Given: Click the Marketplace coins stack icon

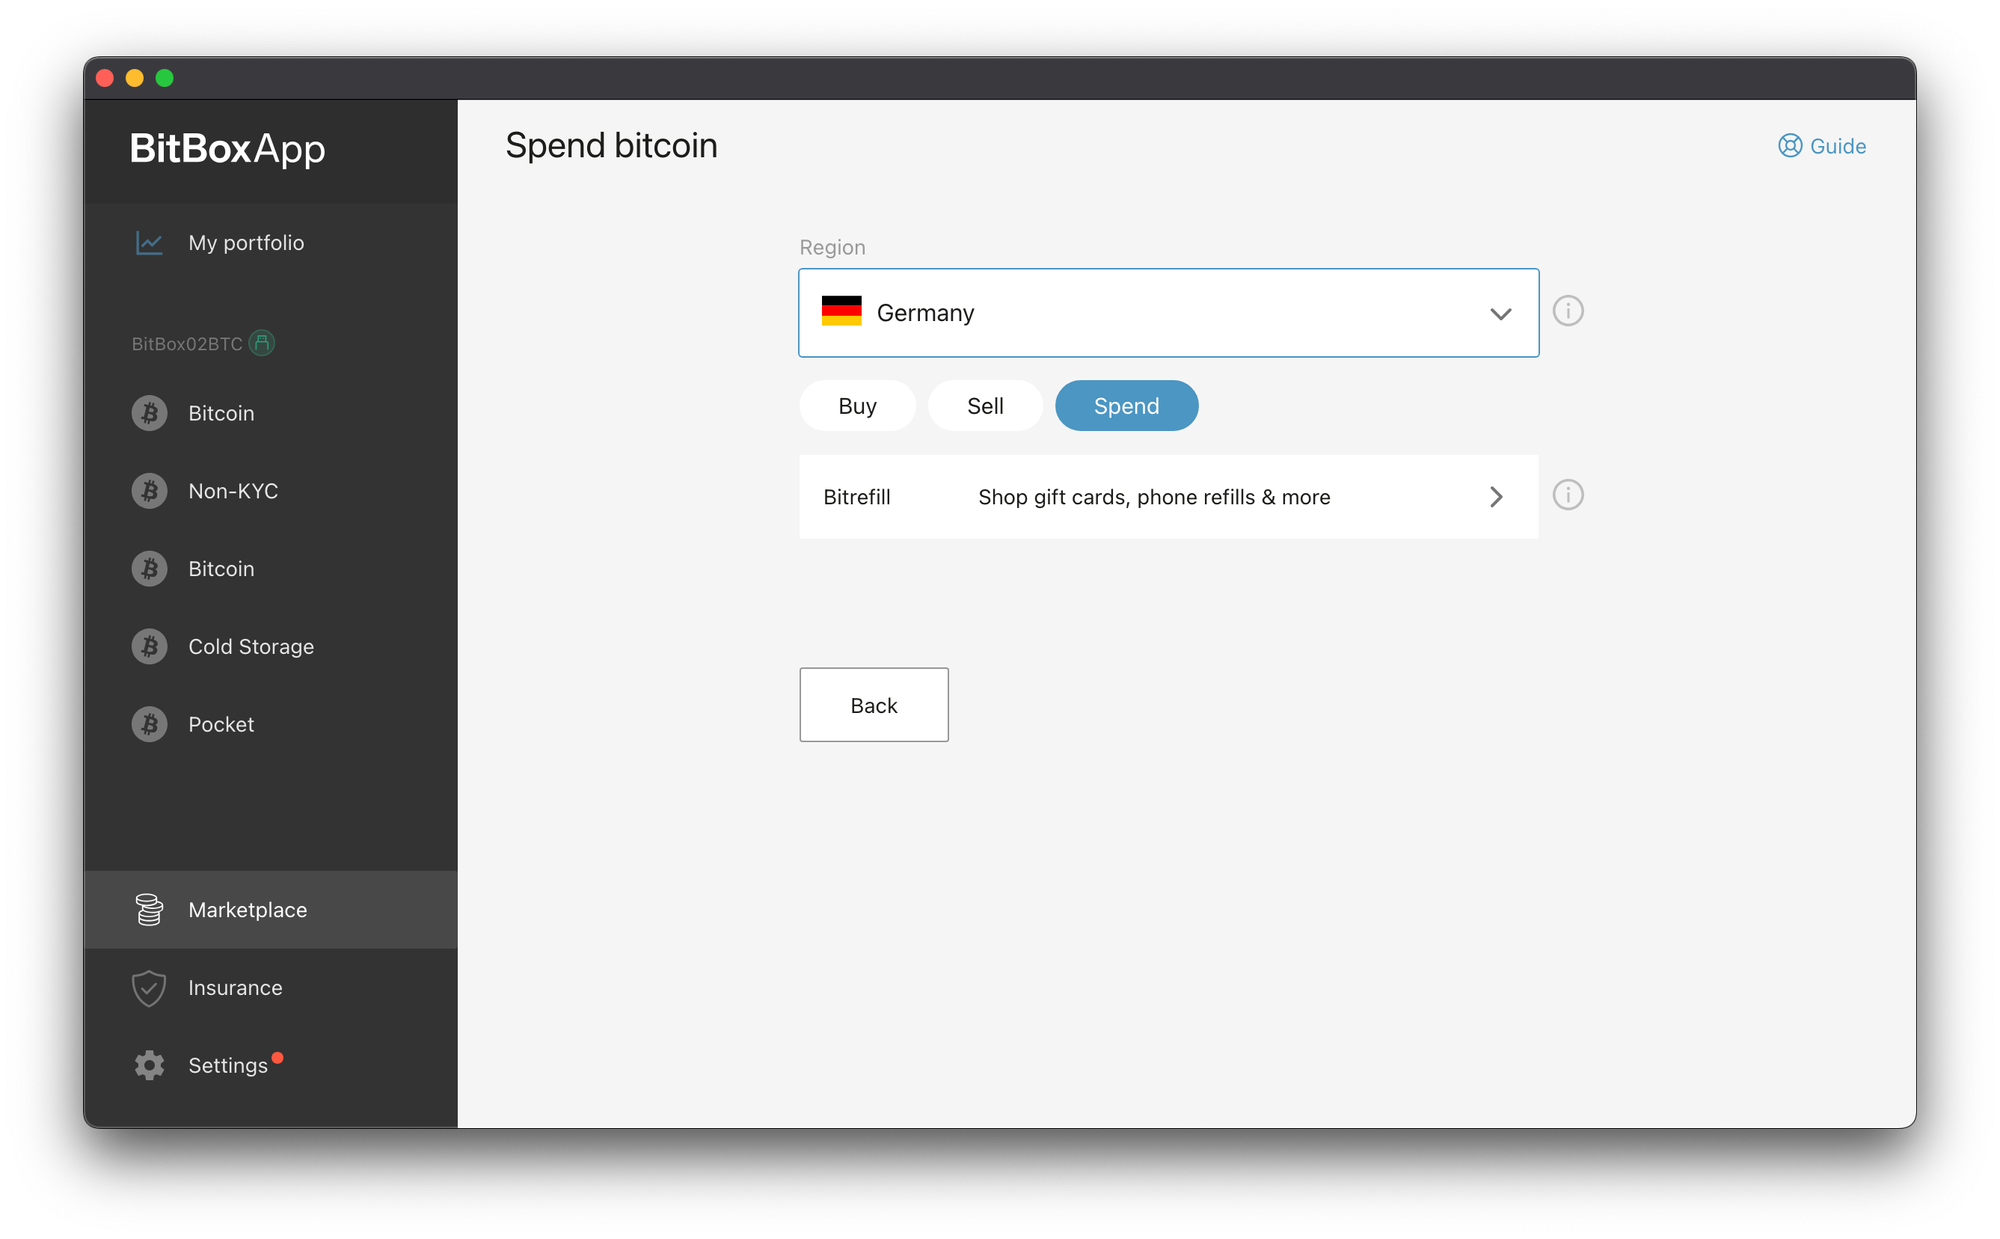Looking at the screenshot, I should tap(149, 910).
